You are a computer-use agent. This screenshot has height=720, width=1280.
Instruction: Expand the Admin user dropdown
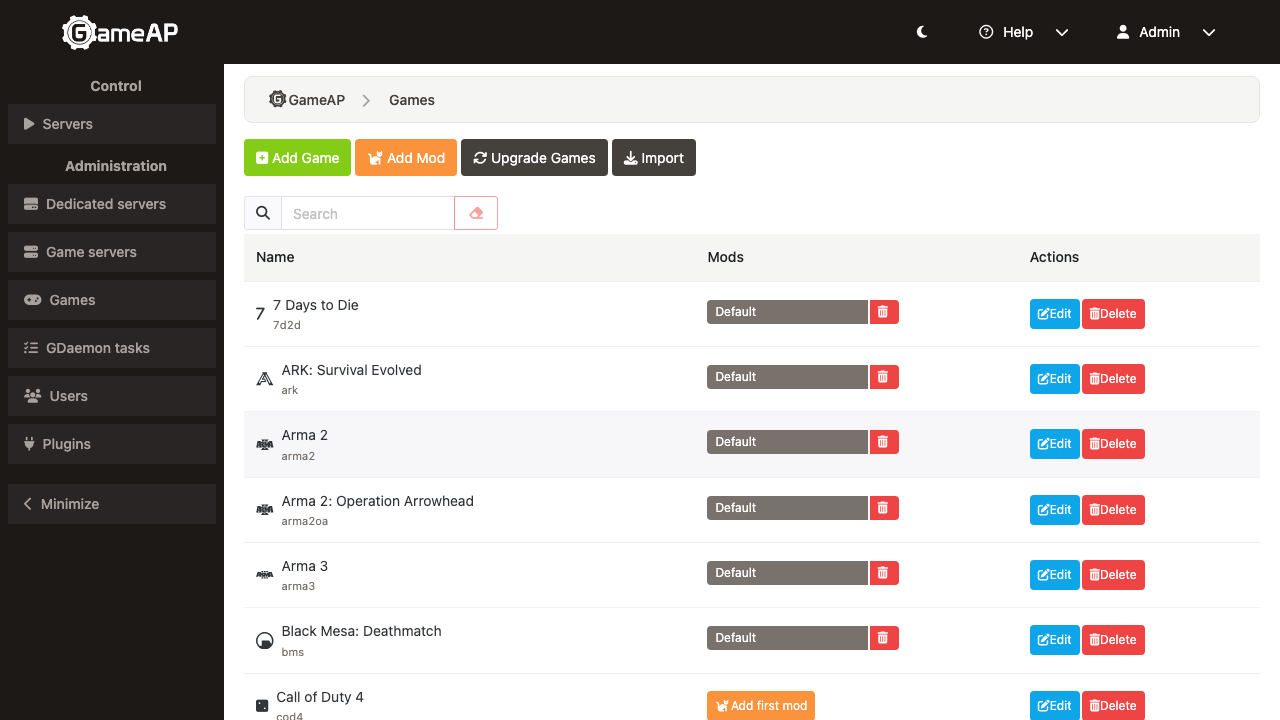(x=1166, y=32)
